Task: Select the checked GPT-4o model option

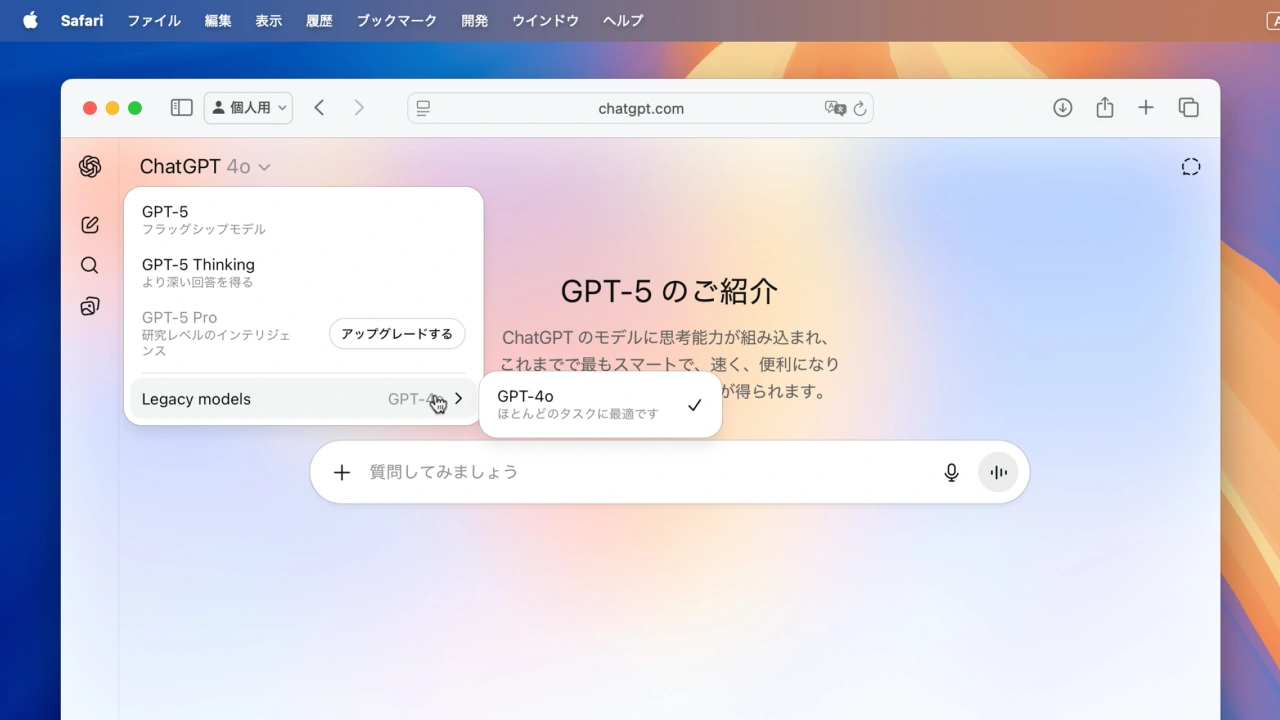Action: (x=600, y=405)
